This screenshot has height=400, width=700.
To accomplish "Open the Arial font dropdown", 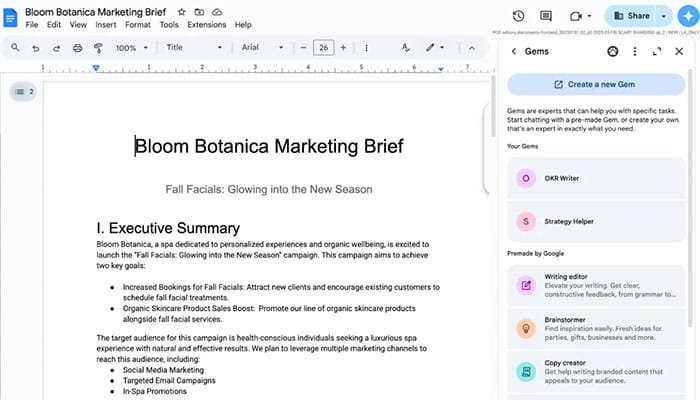I will click(x=264, y=47).
